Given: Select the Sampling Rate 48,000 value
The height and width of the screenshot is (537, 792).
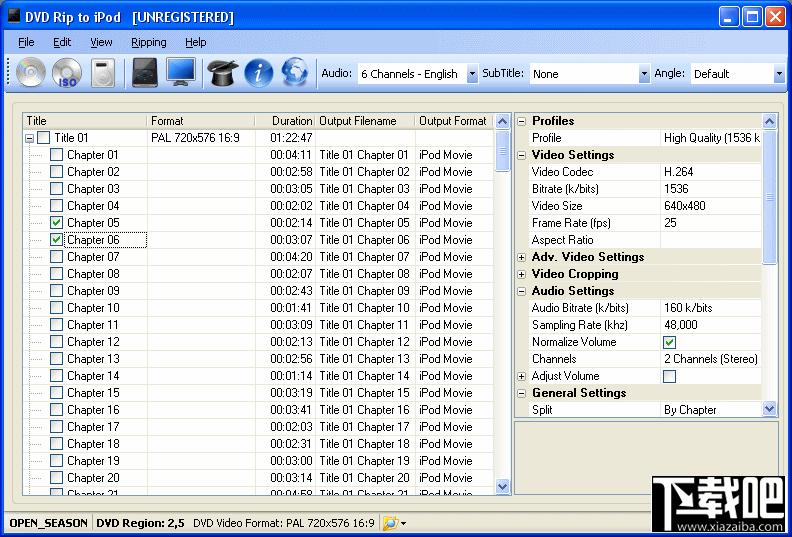Looking at the screenshot, I should 711,325.
